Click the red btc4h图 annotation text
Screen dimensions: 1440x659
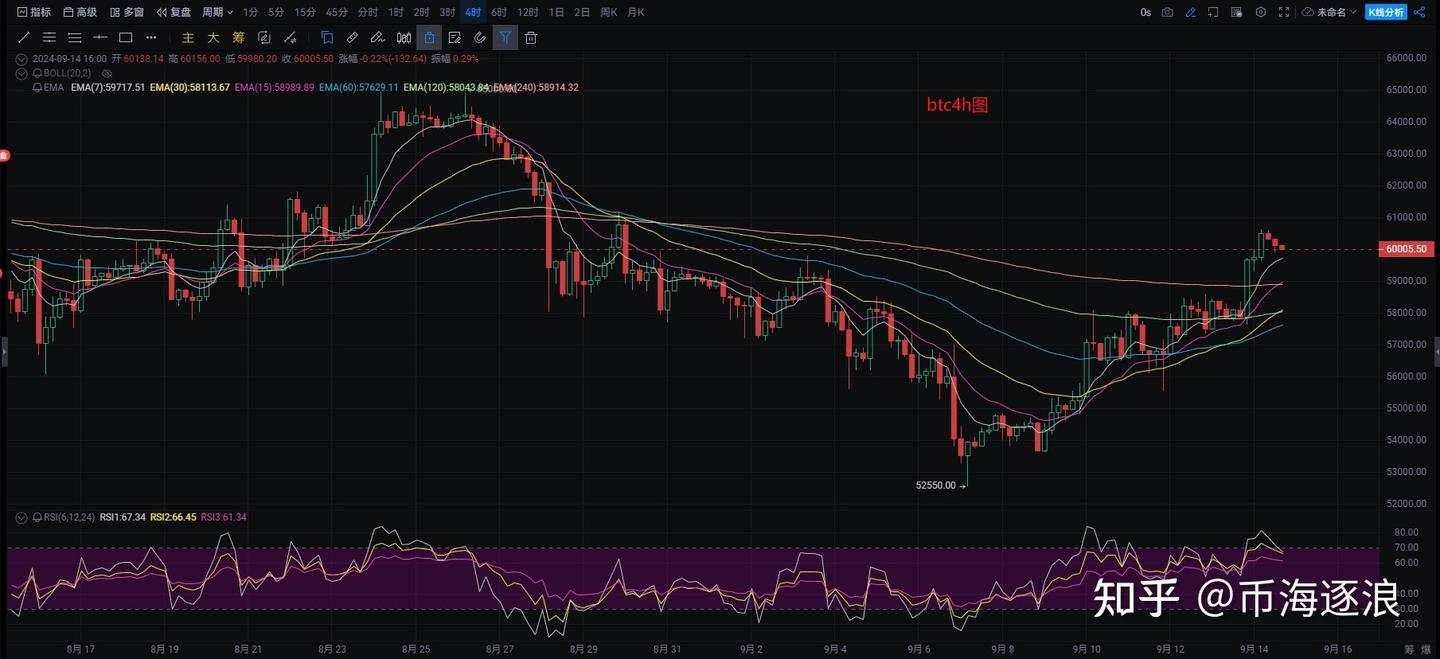point(957,105)
